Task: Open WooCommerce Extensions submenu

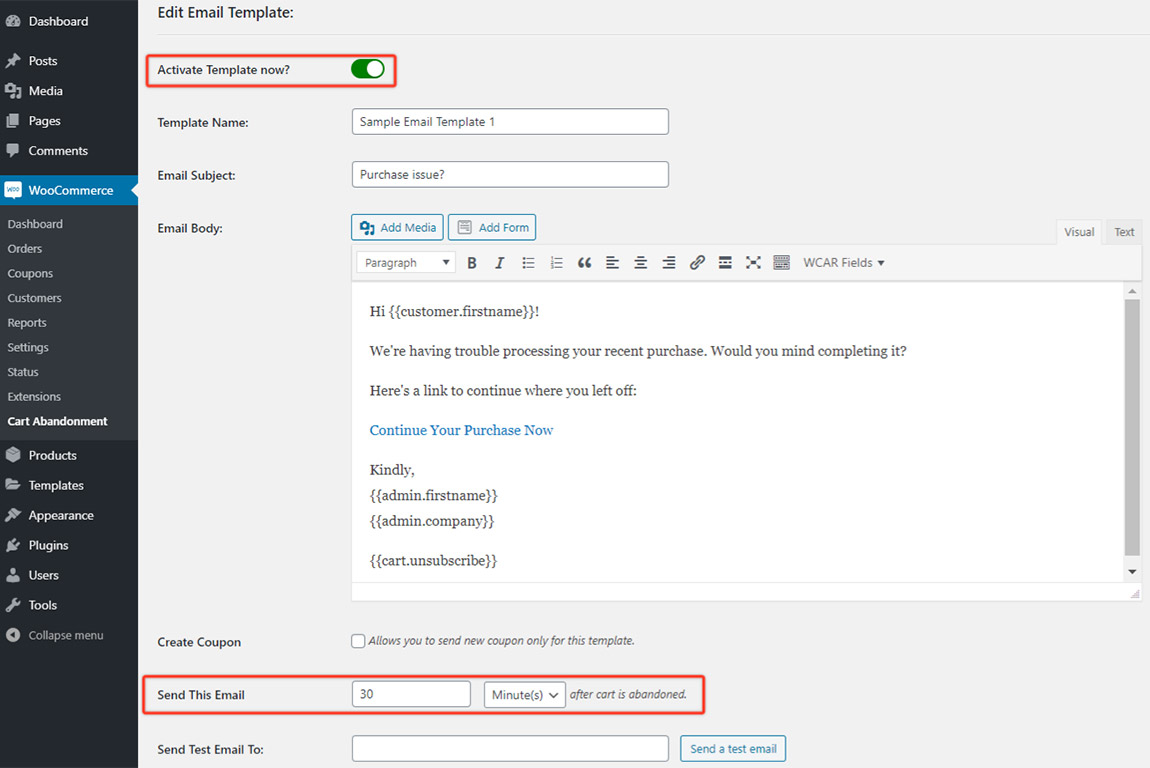Action: click(34, 397)
